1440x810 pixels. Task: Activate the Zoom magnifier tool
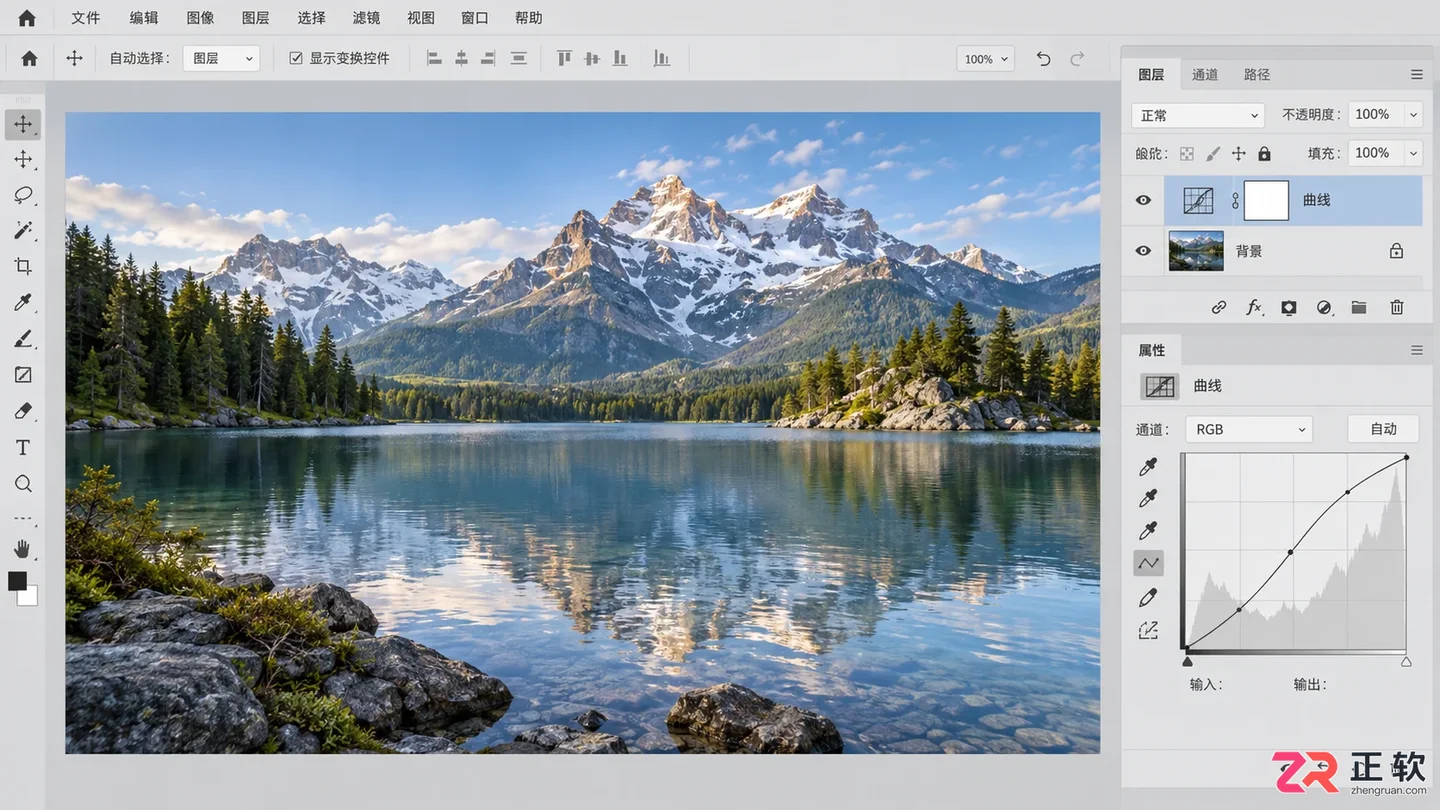point(23,484)
